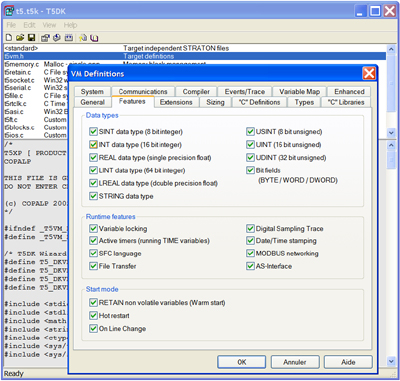Open Variable Map tab
The width and height of the screenshot is (400, 381).
click(299, 91)
